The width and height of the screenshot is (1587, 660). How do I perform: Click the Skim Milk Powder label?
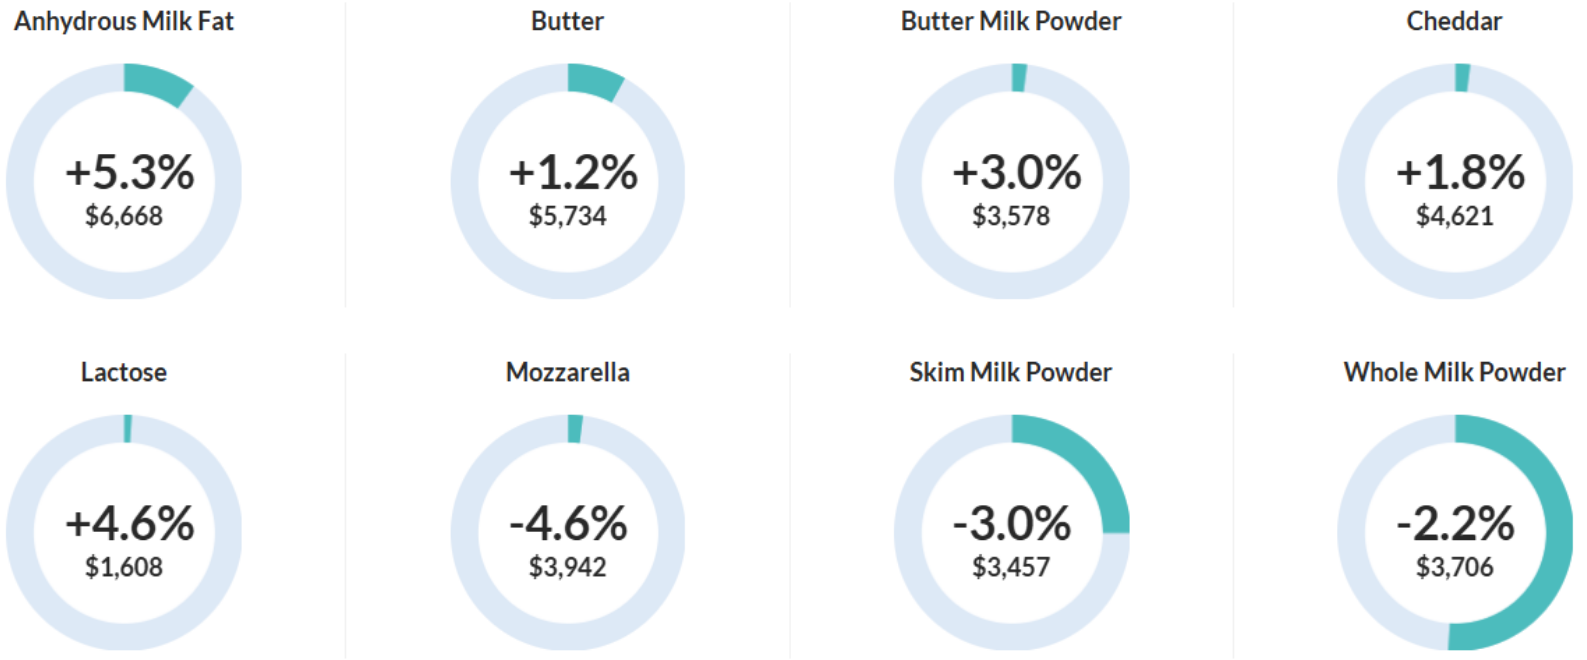click(x=1011, y=372)
